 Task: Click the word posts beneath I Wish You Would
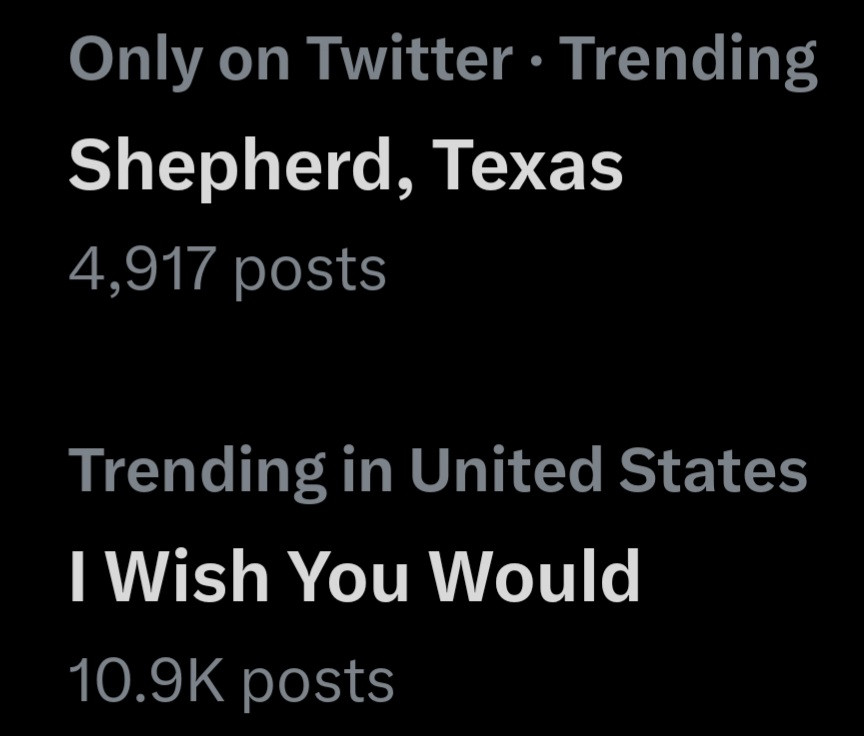click(x=318, y=682)
